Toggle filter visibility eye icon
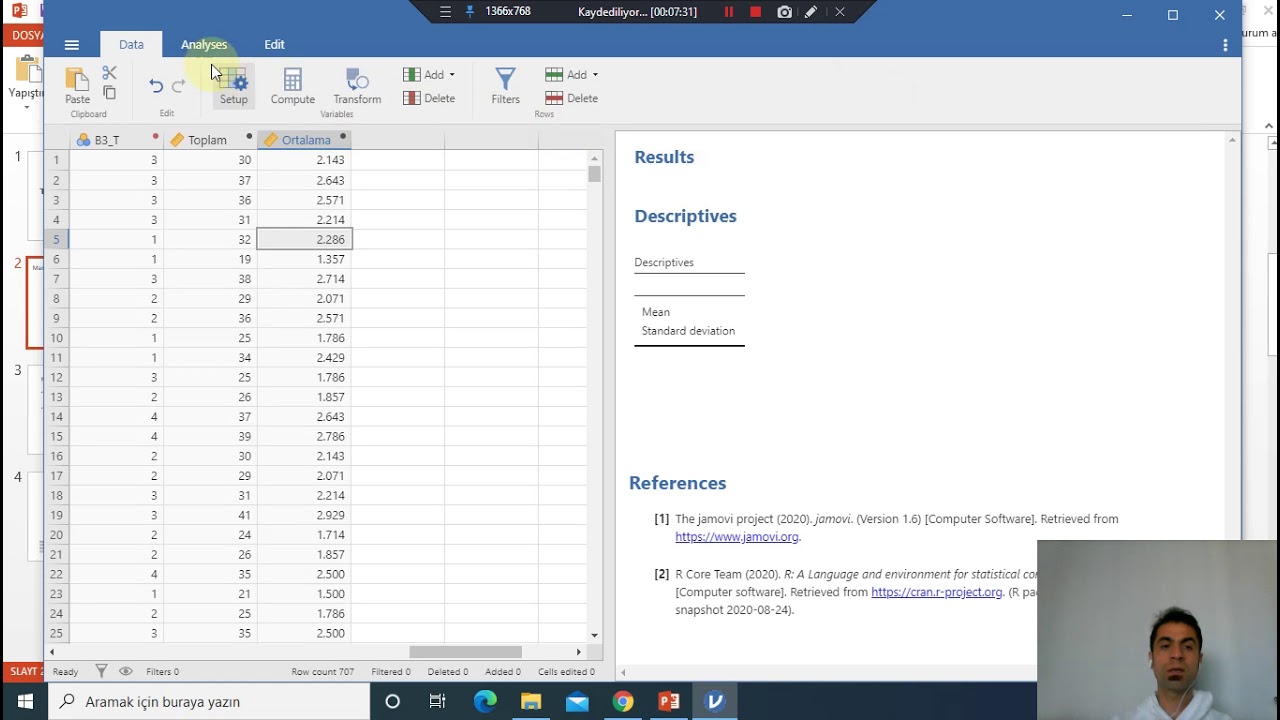Screen dimensions: 1280x720 coord(125,671)
